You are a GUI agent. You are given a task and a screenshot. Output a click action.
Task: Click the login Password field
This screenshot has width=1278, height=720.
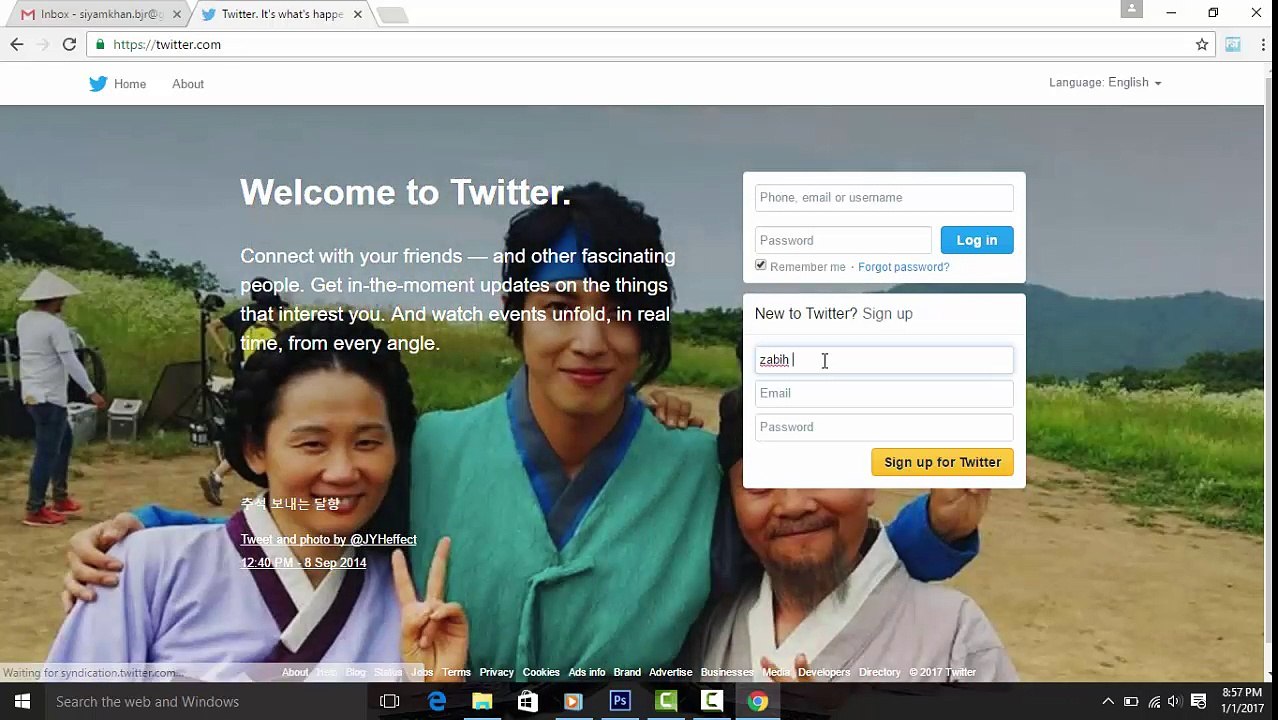pos(843,240)
